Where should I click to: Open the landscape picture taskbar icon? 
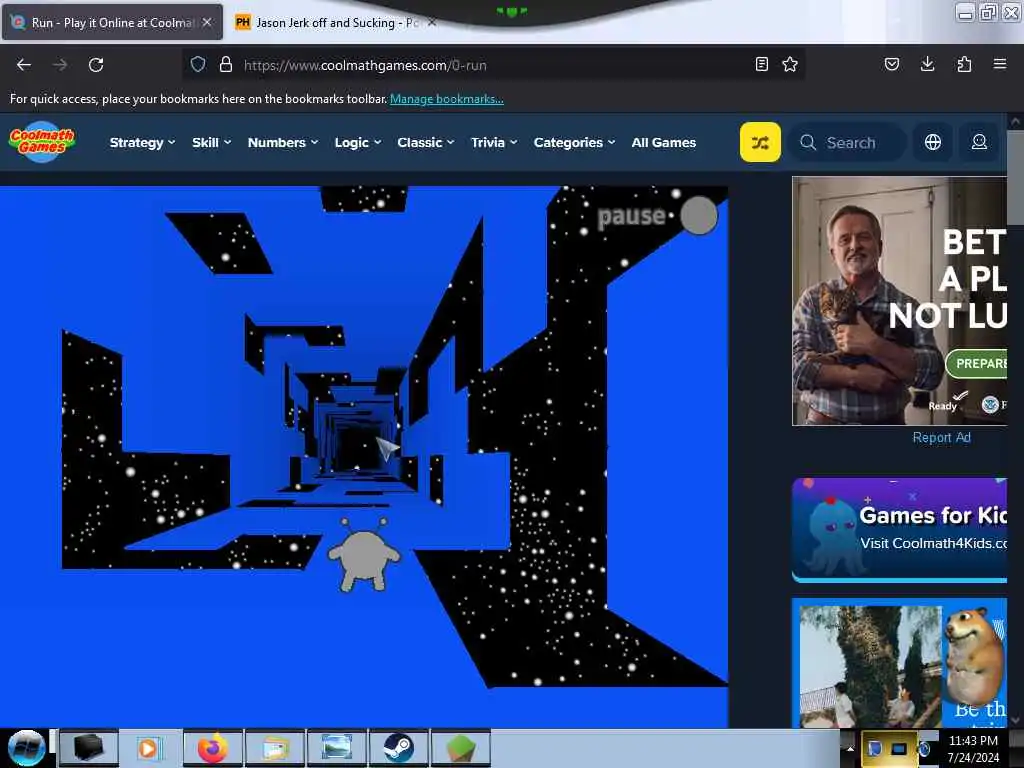tap(336, 748)
